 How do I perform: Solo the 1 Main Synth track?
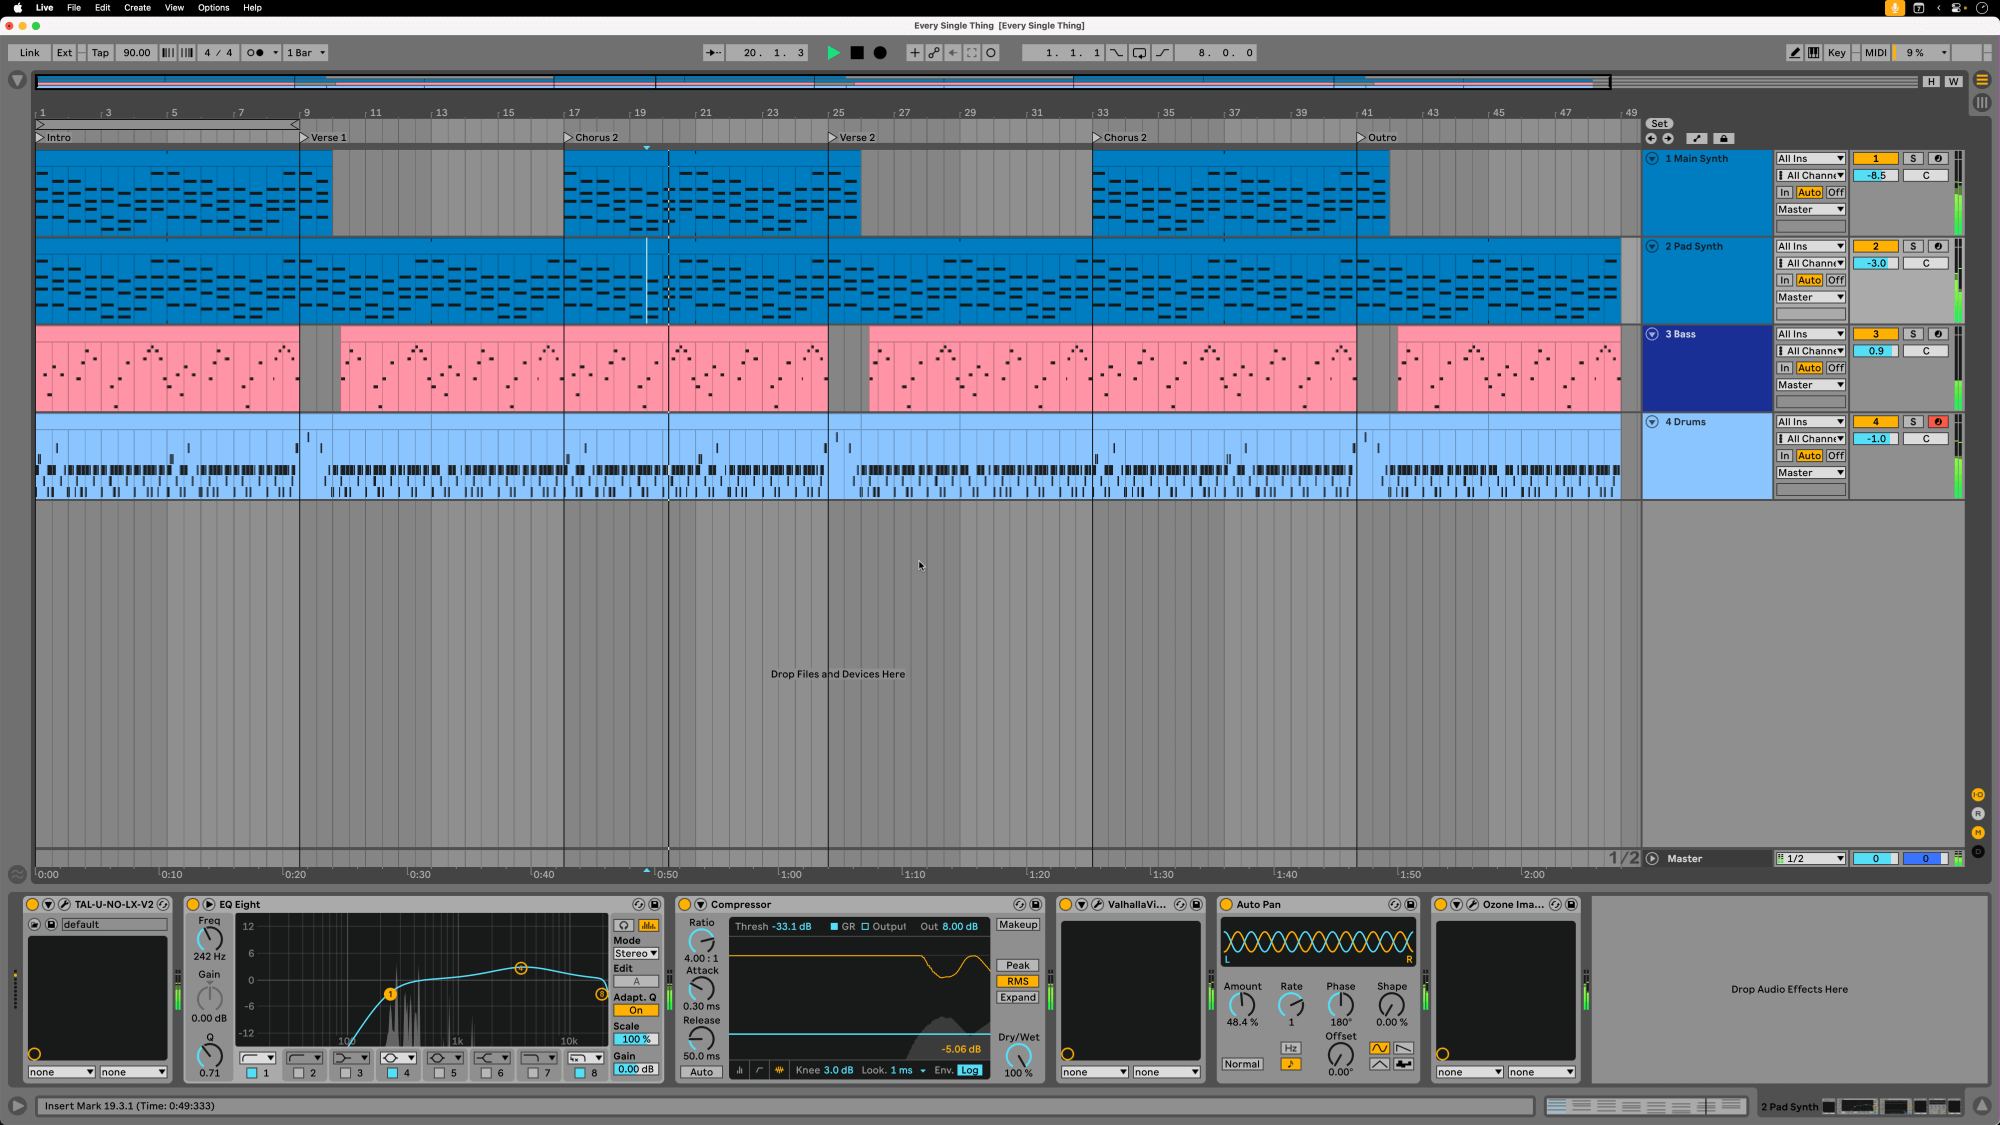coord(1913,159)
